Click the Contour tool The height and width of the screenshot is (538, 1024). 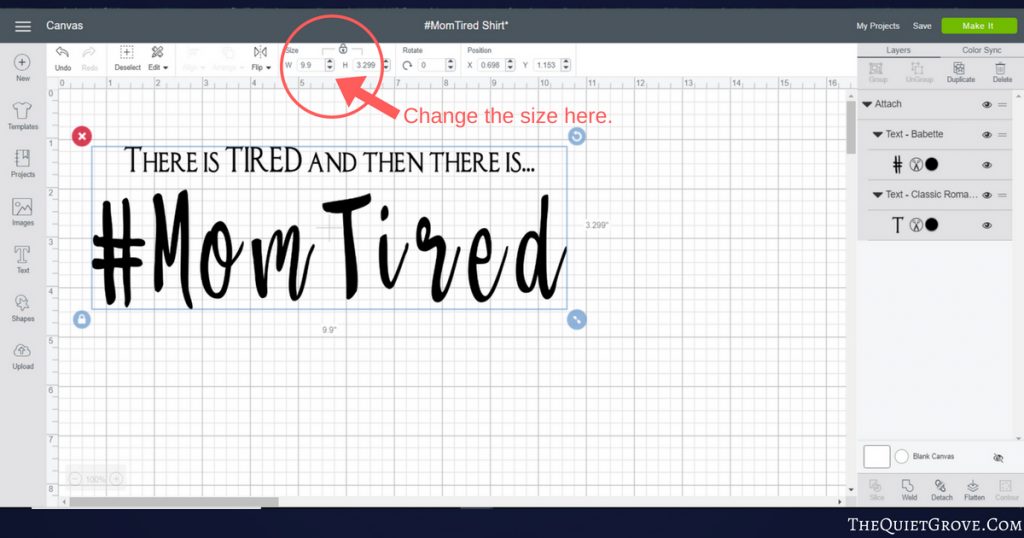(x=1006, y=489)
